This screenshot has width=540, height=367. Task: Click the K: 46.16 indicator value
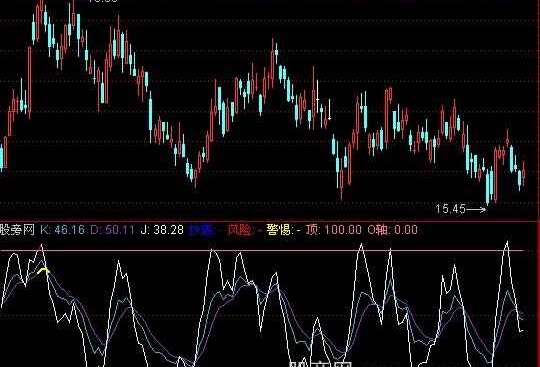62,230
